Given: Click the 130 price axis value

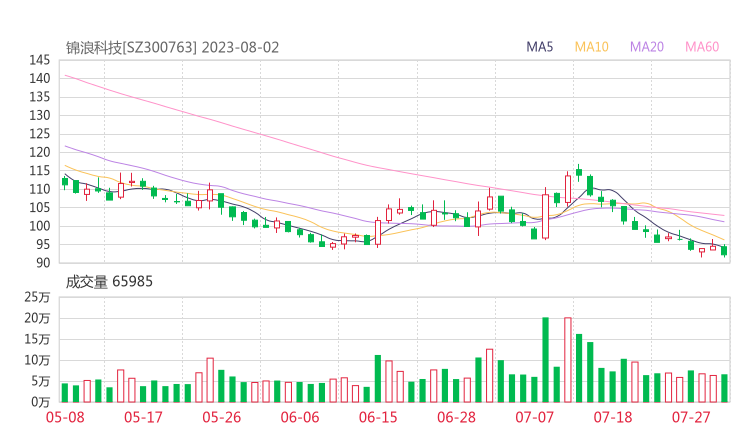Looking at the screenshot, I should tap(40, 115).
